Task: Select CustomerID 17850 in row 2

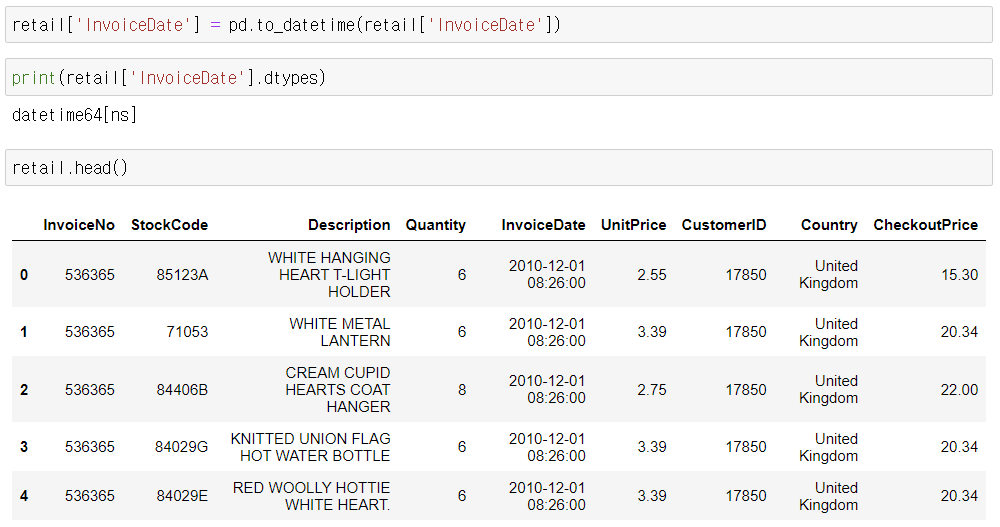Action: click(746, 390)
